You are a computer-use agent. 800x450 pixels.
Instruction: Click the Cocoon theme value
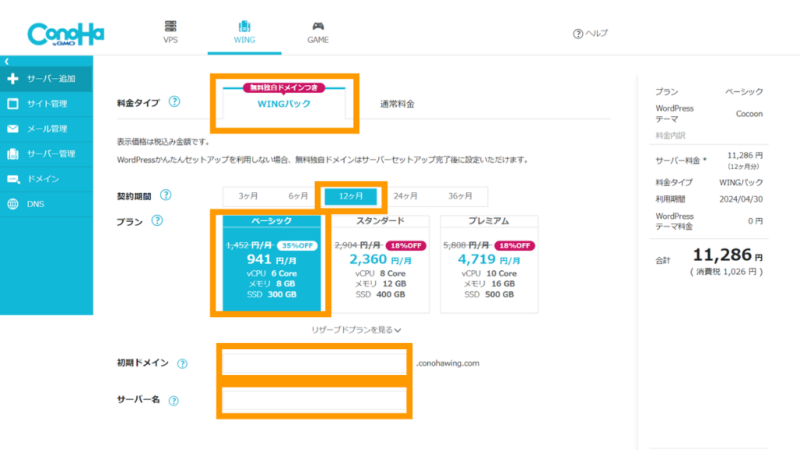pyautogui.click(x=749, y=114)
